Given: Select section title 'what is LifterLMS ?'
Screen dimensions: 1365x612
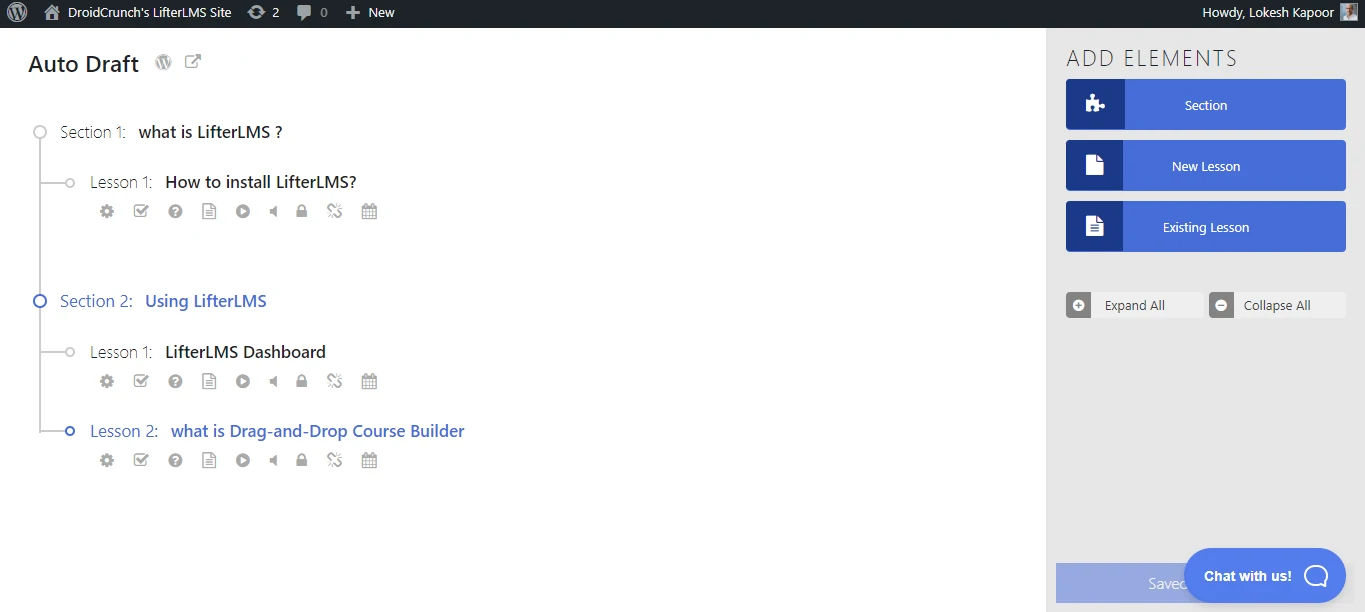Looking at the screenshot, I should point(210,132).
